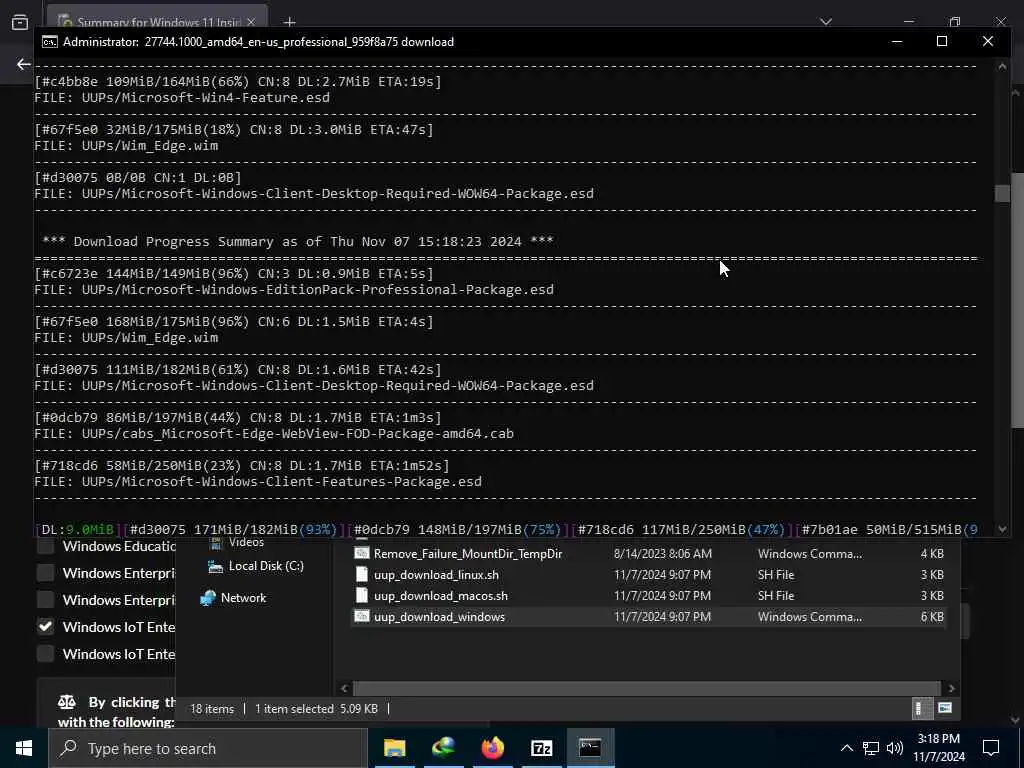Click the uup_download_windows file icon

click(362, 616)
